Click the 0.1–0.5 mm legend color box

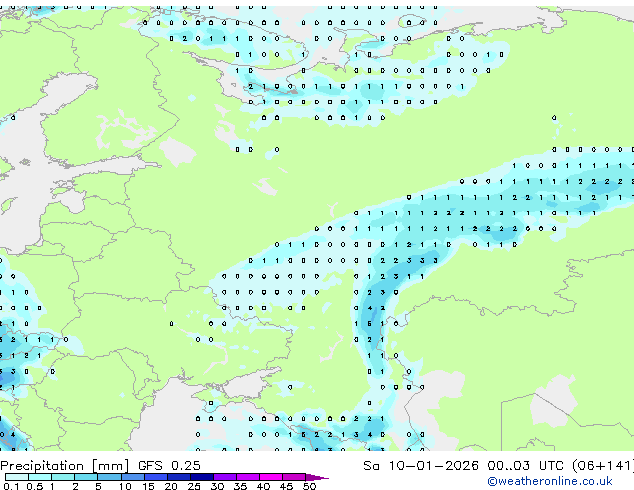[x=17, y=477]
